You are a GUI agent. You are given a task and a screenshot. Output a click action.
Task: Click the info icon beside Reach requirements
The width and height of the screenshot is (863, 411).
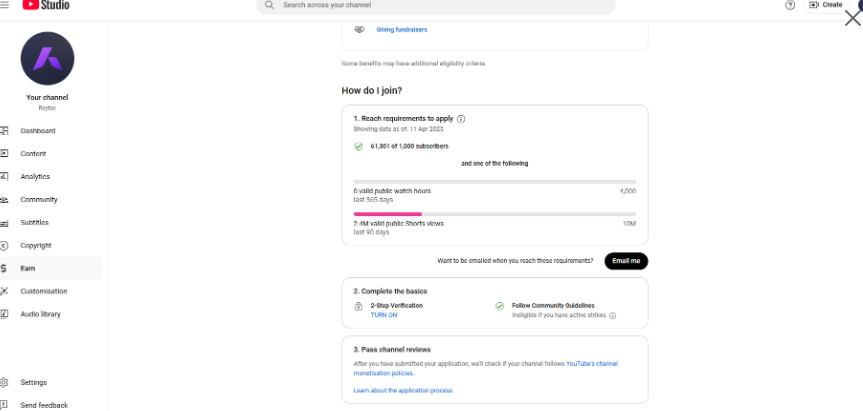click(461, 119)
